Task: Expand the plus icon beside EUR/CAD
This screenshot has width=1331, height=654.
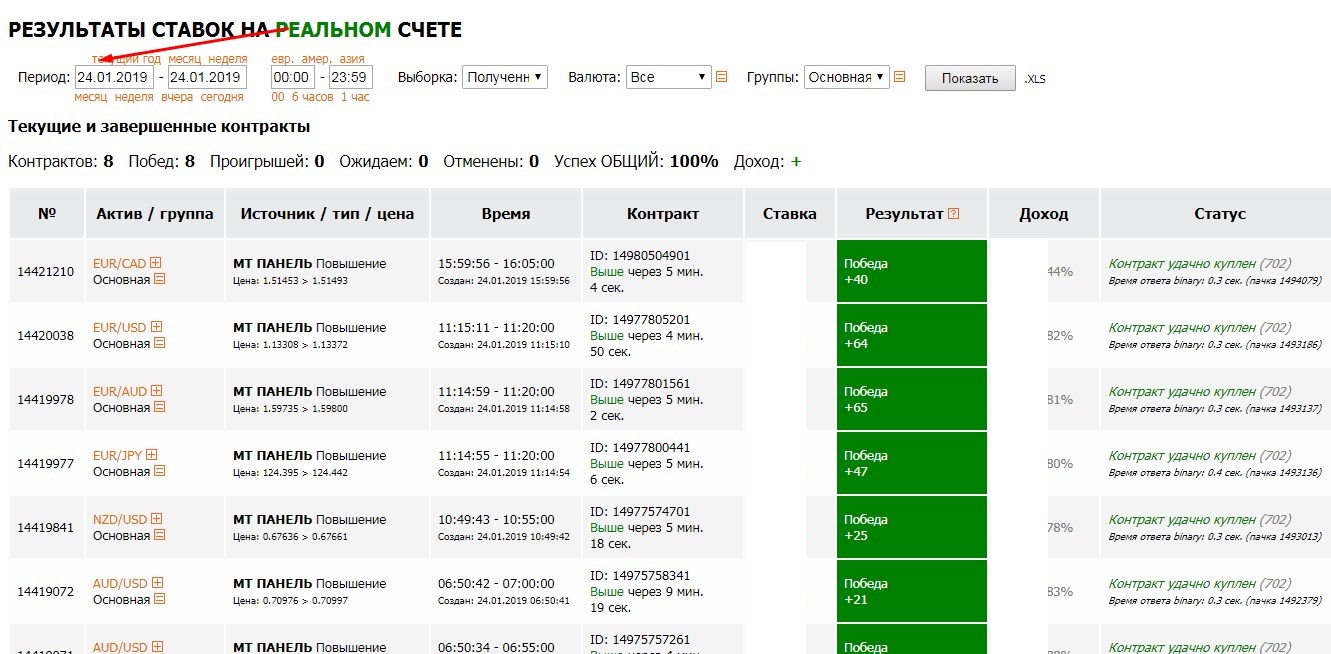Action: [156, 263]
